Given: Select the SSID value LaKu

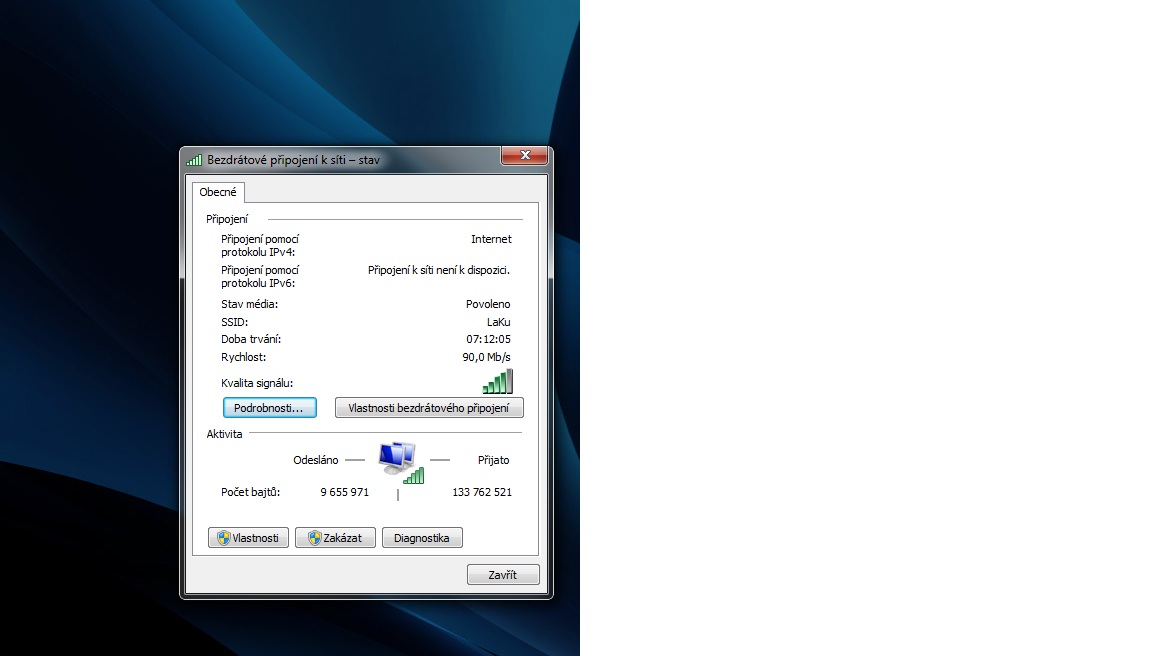Looking at the screenshot, I should pyautogui.click(x=498, y=322).
